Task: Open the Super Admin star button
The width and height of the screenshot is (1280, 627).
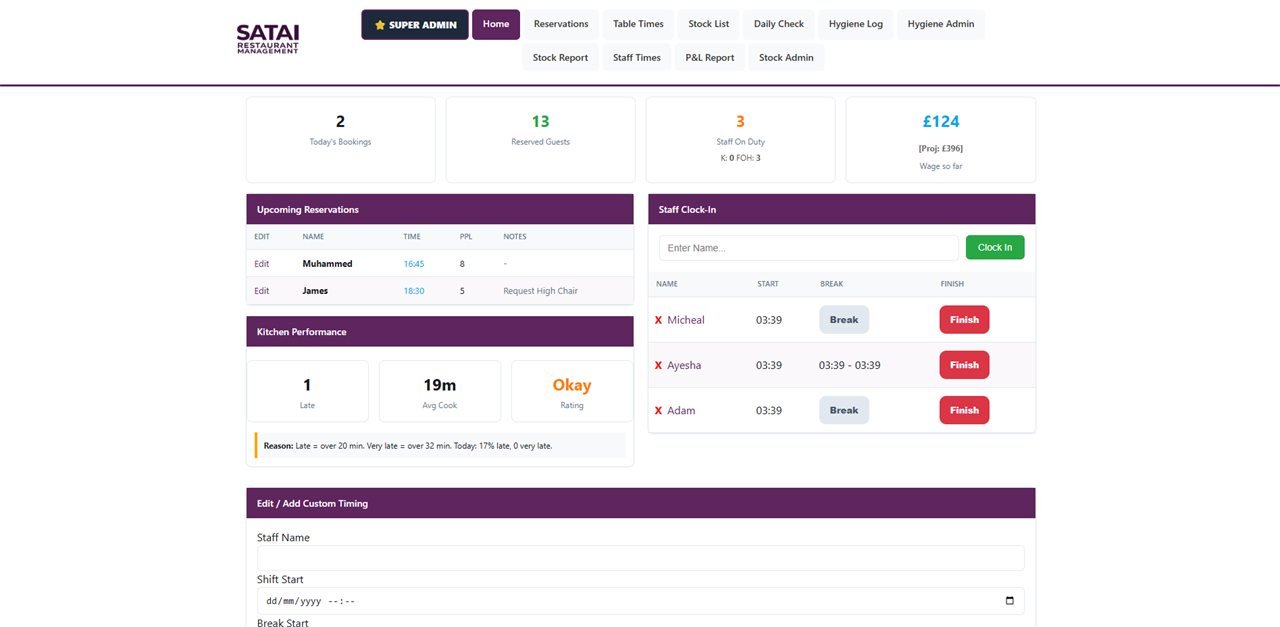Action: pyautogui.click(x=415, y=25)
